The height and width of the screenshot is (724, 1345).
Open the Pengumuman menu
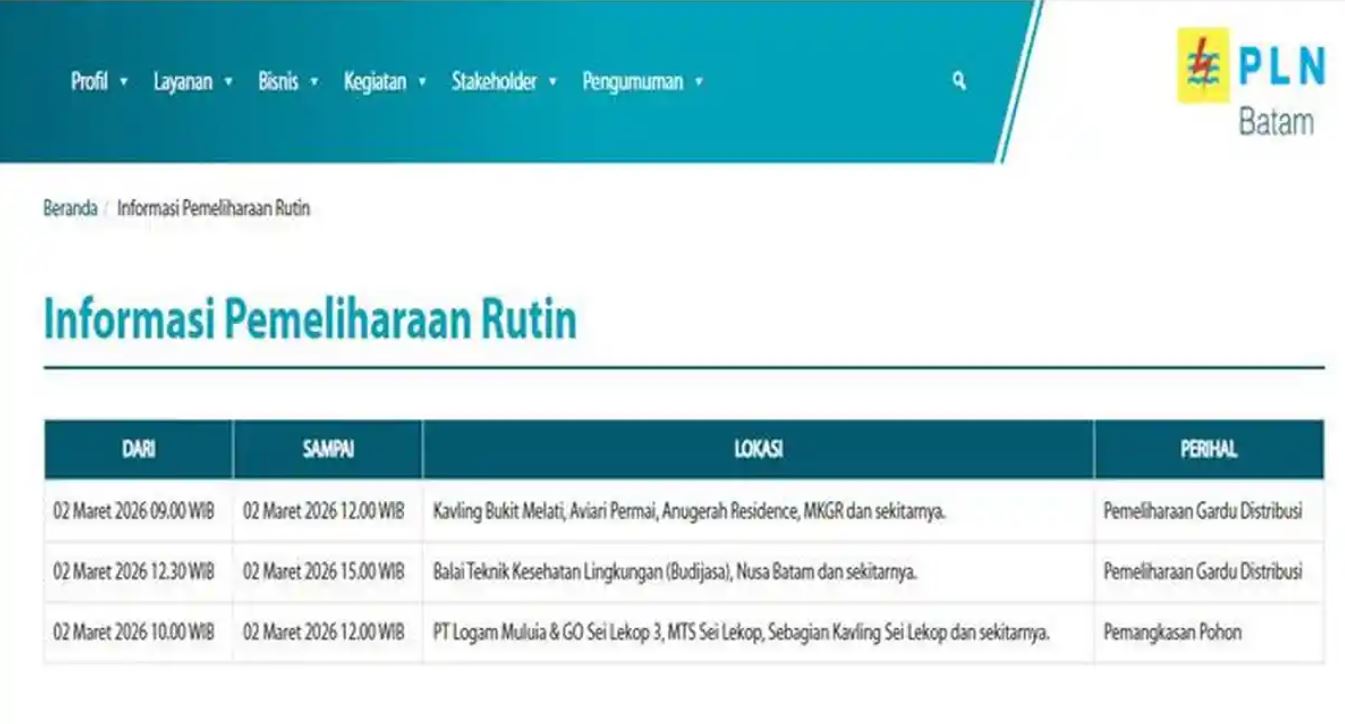632,82
